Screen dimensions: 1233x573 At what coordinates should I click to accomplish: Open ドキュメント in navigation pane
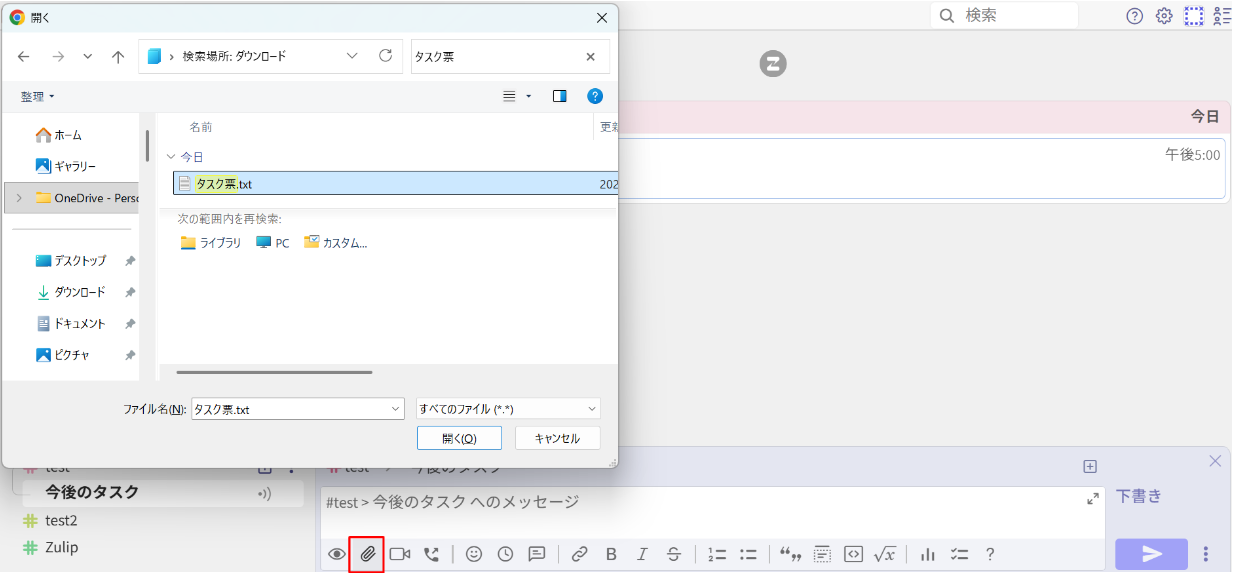tap(71, 324)
